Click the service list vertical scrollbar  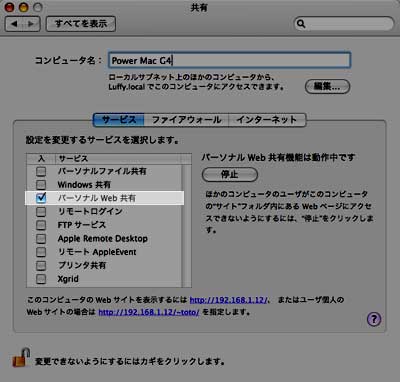187,225
